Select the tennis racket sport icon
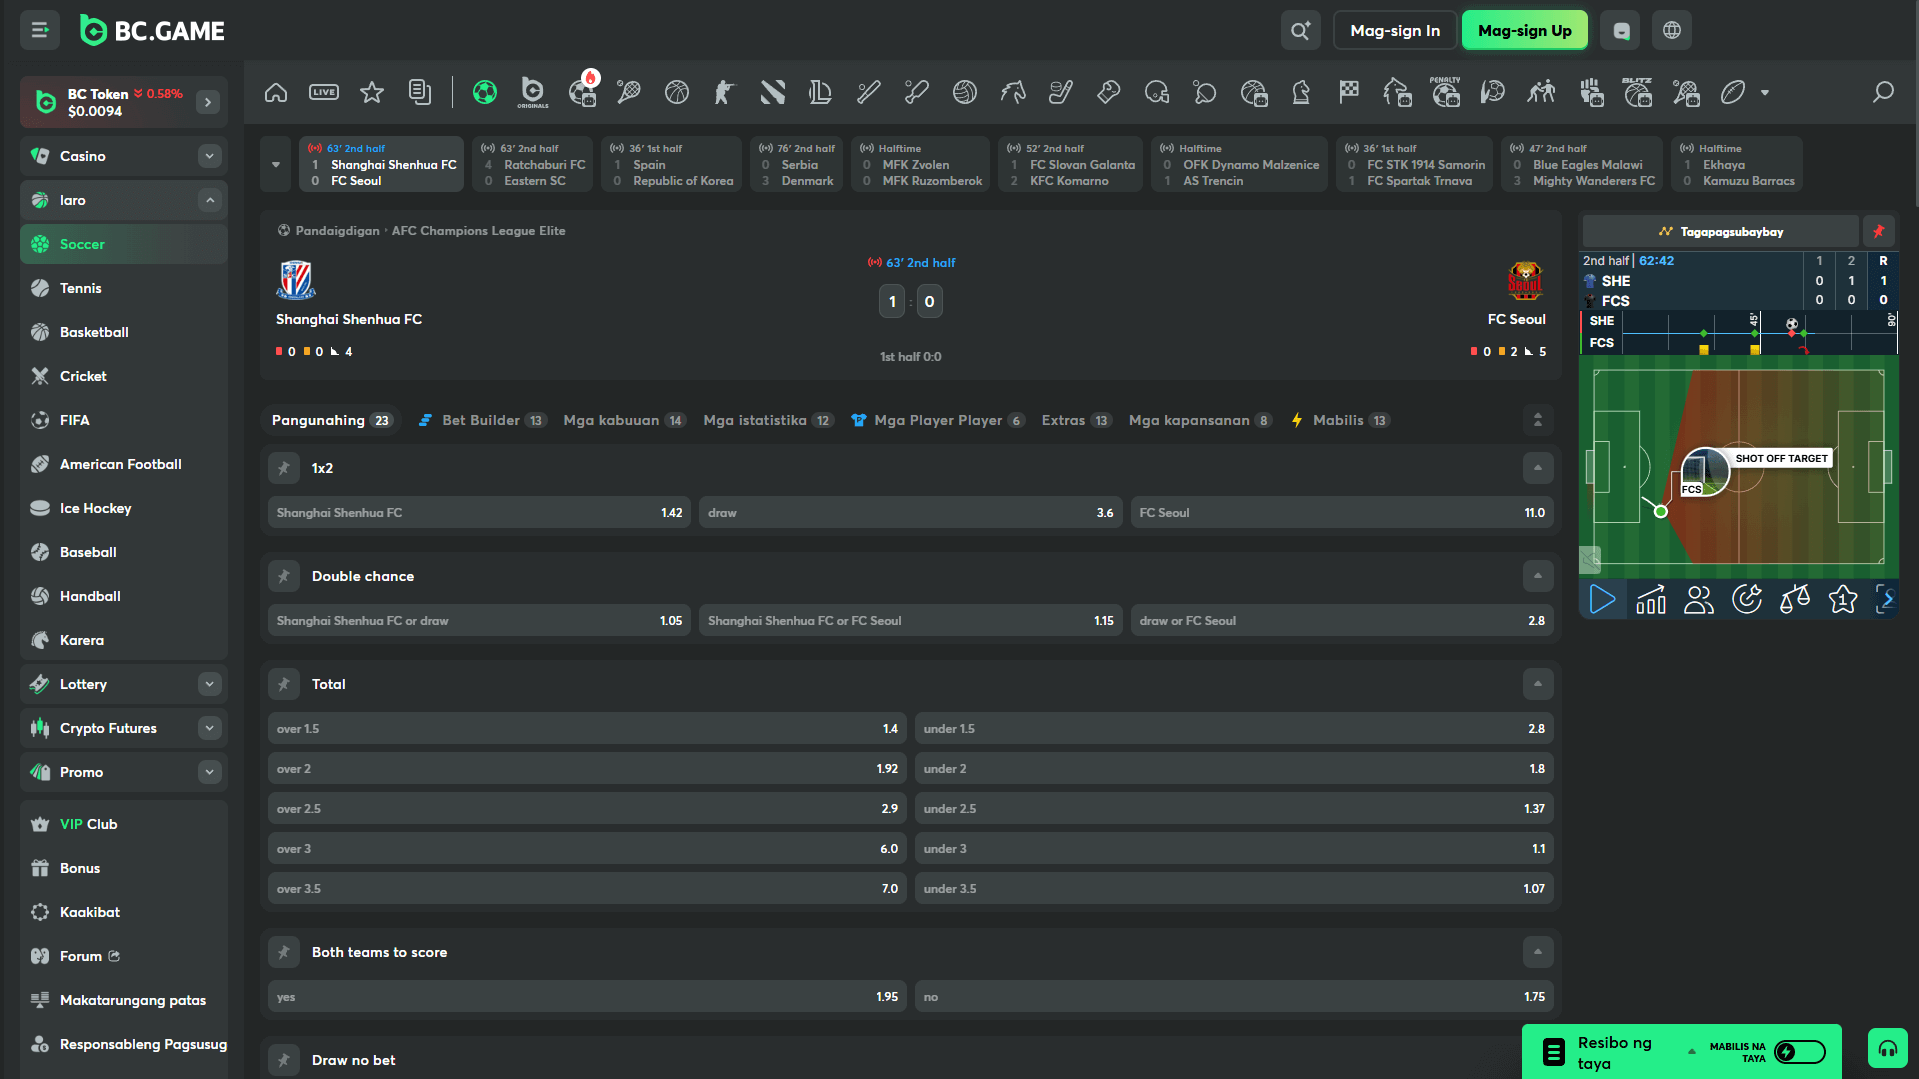Image resolution: width=1919 pixels, height=1079 pixels. coord(629,93)
